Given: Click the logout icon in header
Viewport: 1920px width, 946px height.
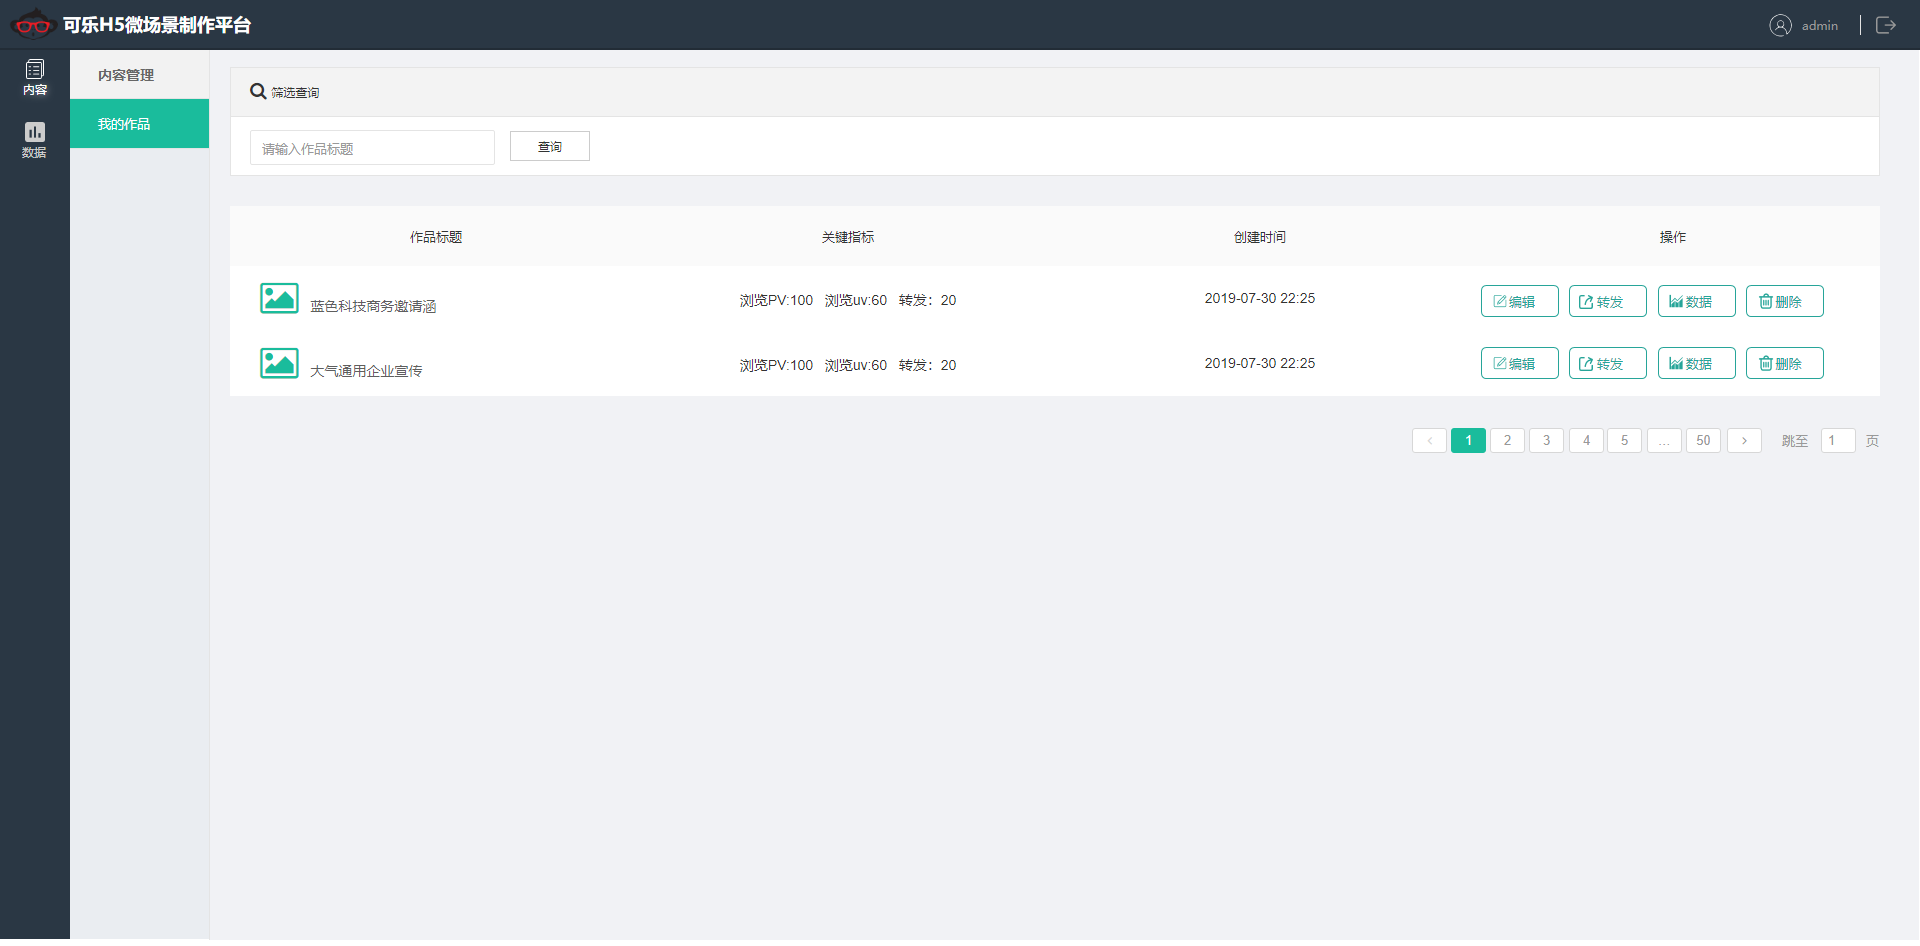Looking at the screenshot, I should click(1886, 25).
